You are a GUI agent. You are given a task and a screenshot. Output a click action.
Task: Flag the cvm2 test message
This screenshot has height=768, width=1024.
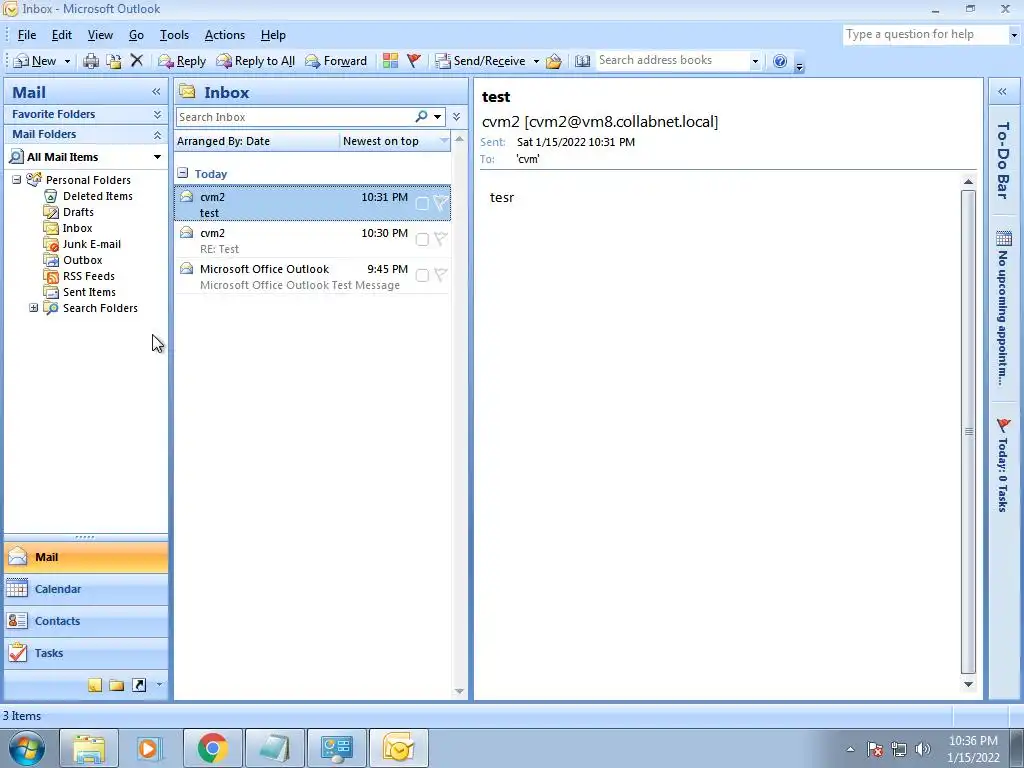[441, 203]
